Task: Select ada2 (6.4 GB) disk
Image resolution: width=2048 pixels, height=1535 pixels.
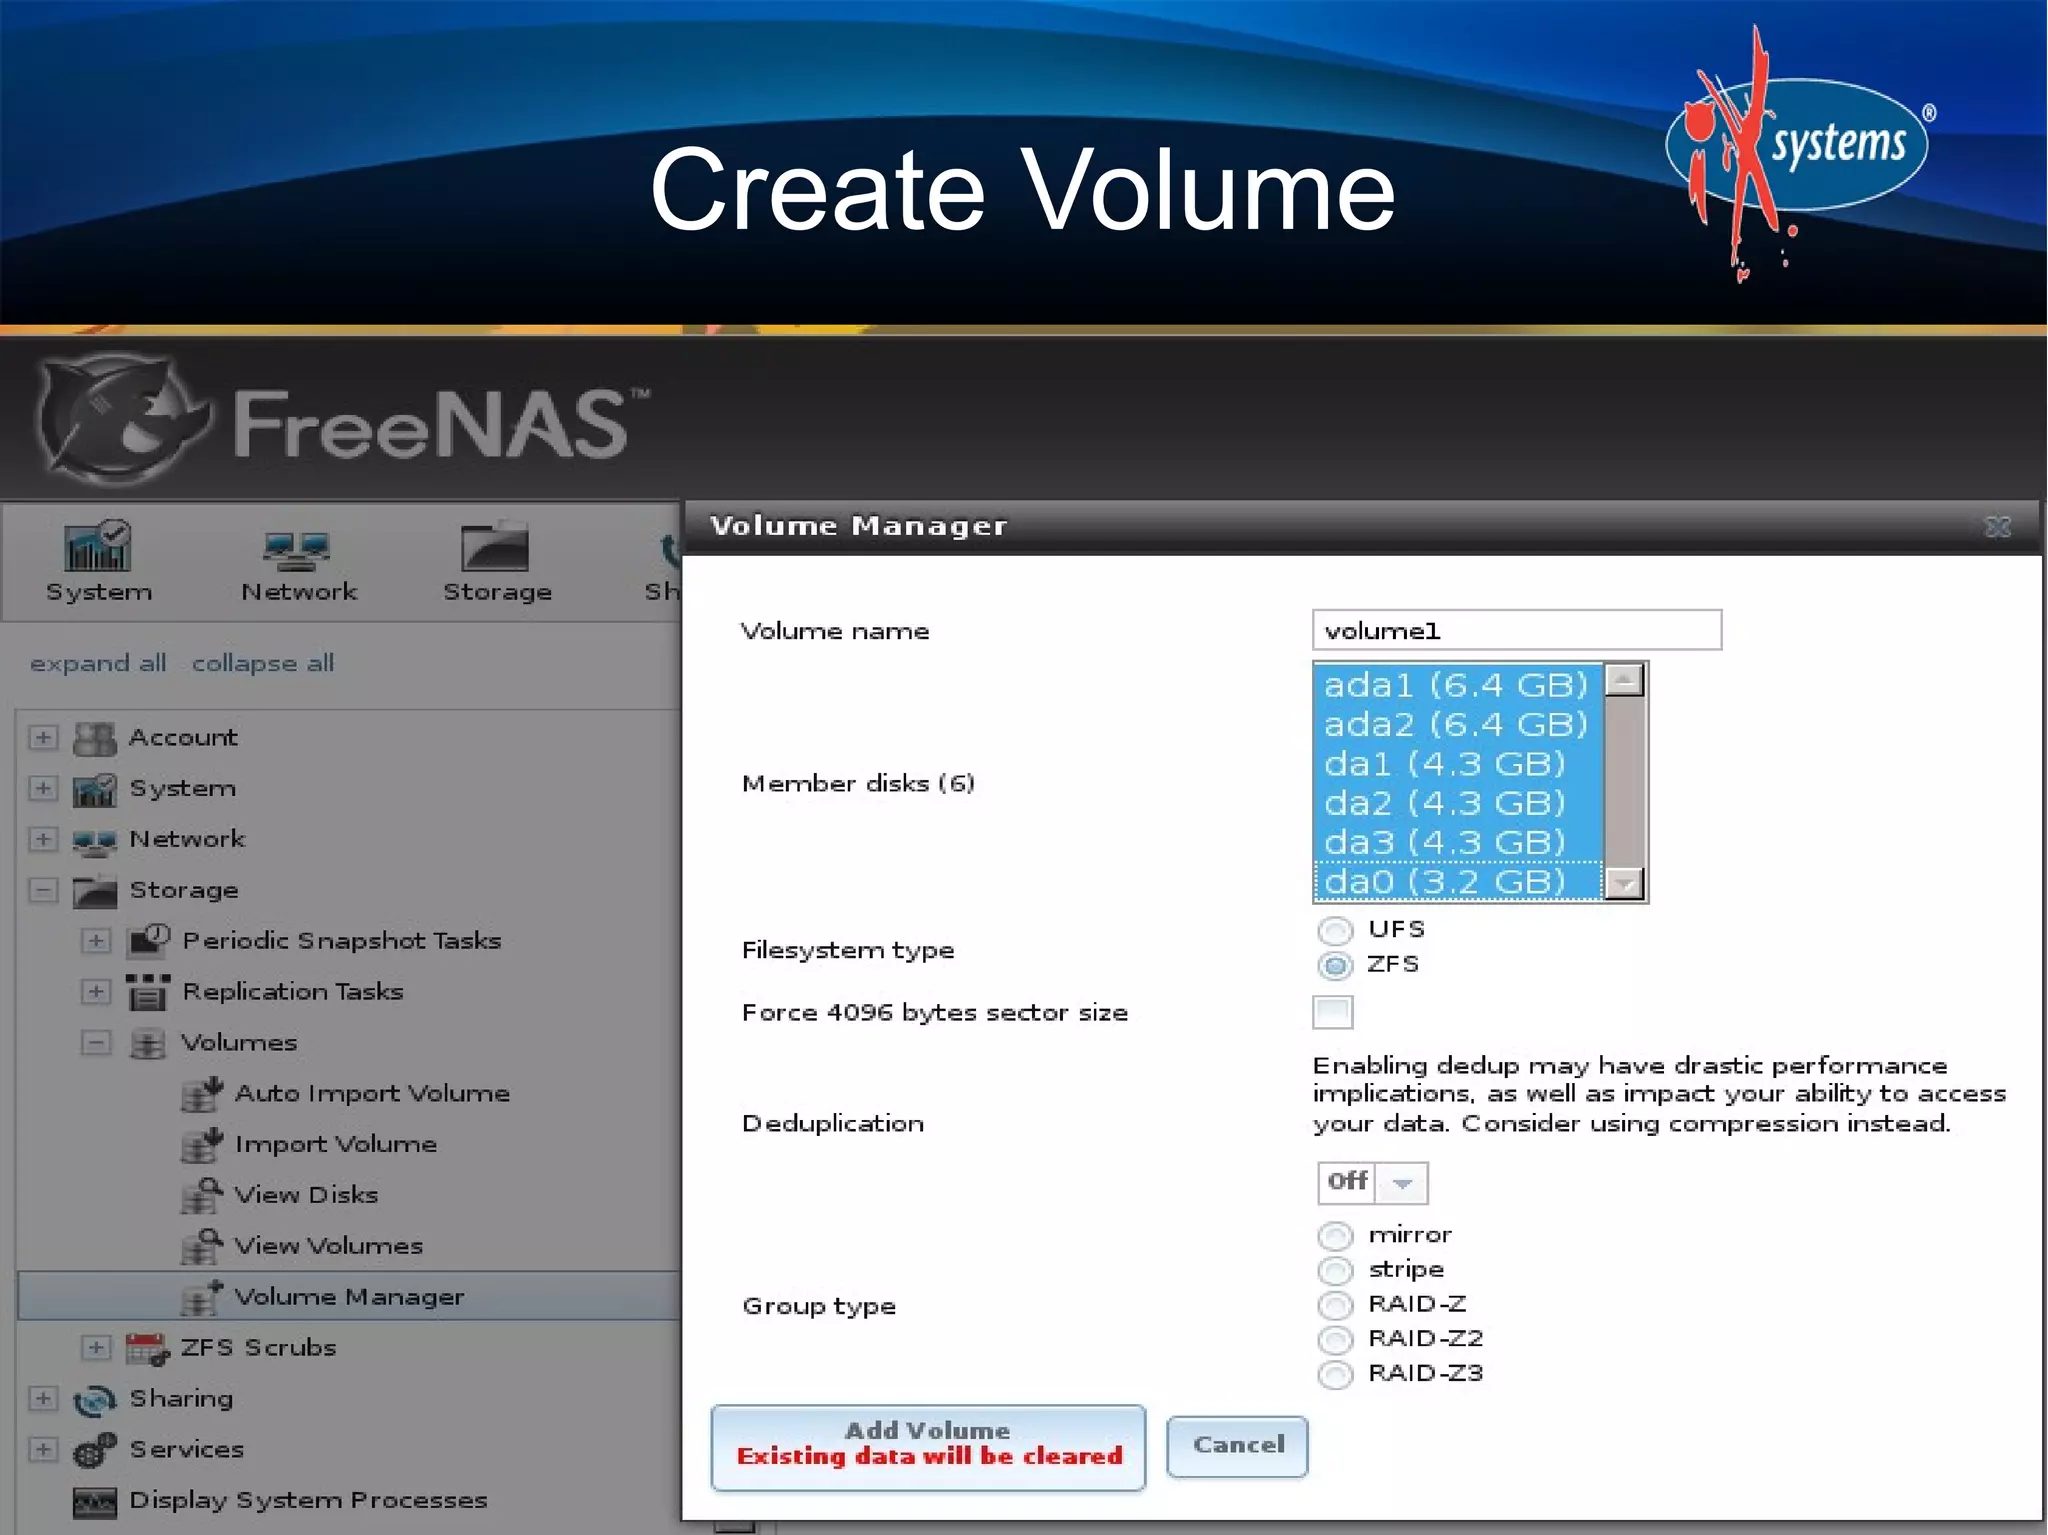Action: pyautogui.click(x=1458, y=724)
